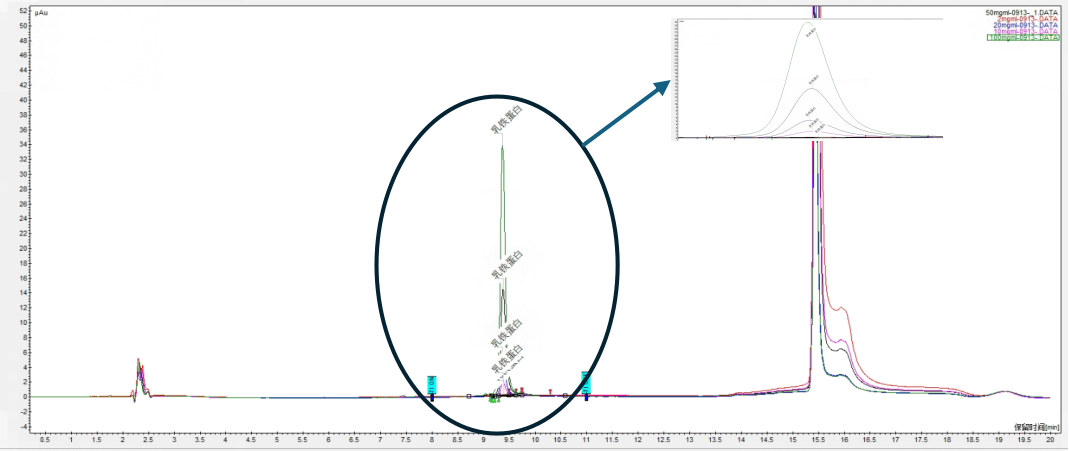Click the blue arrow pointing to the inset

[x=626, y=114]
